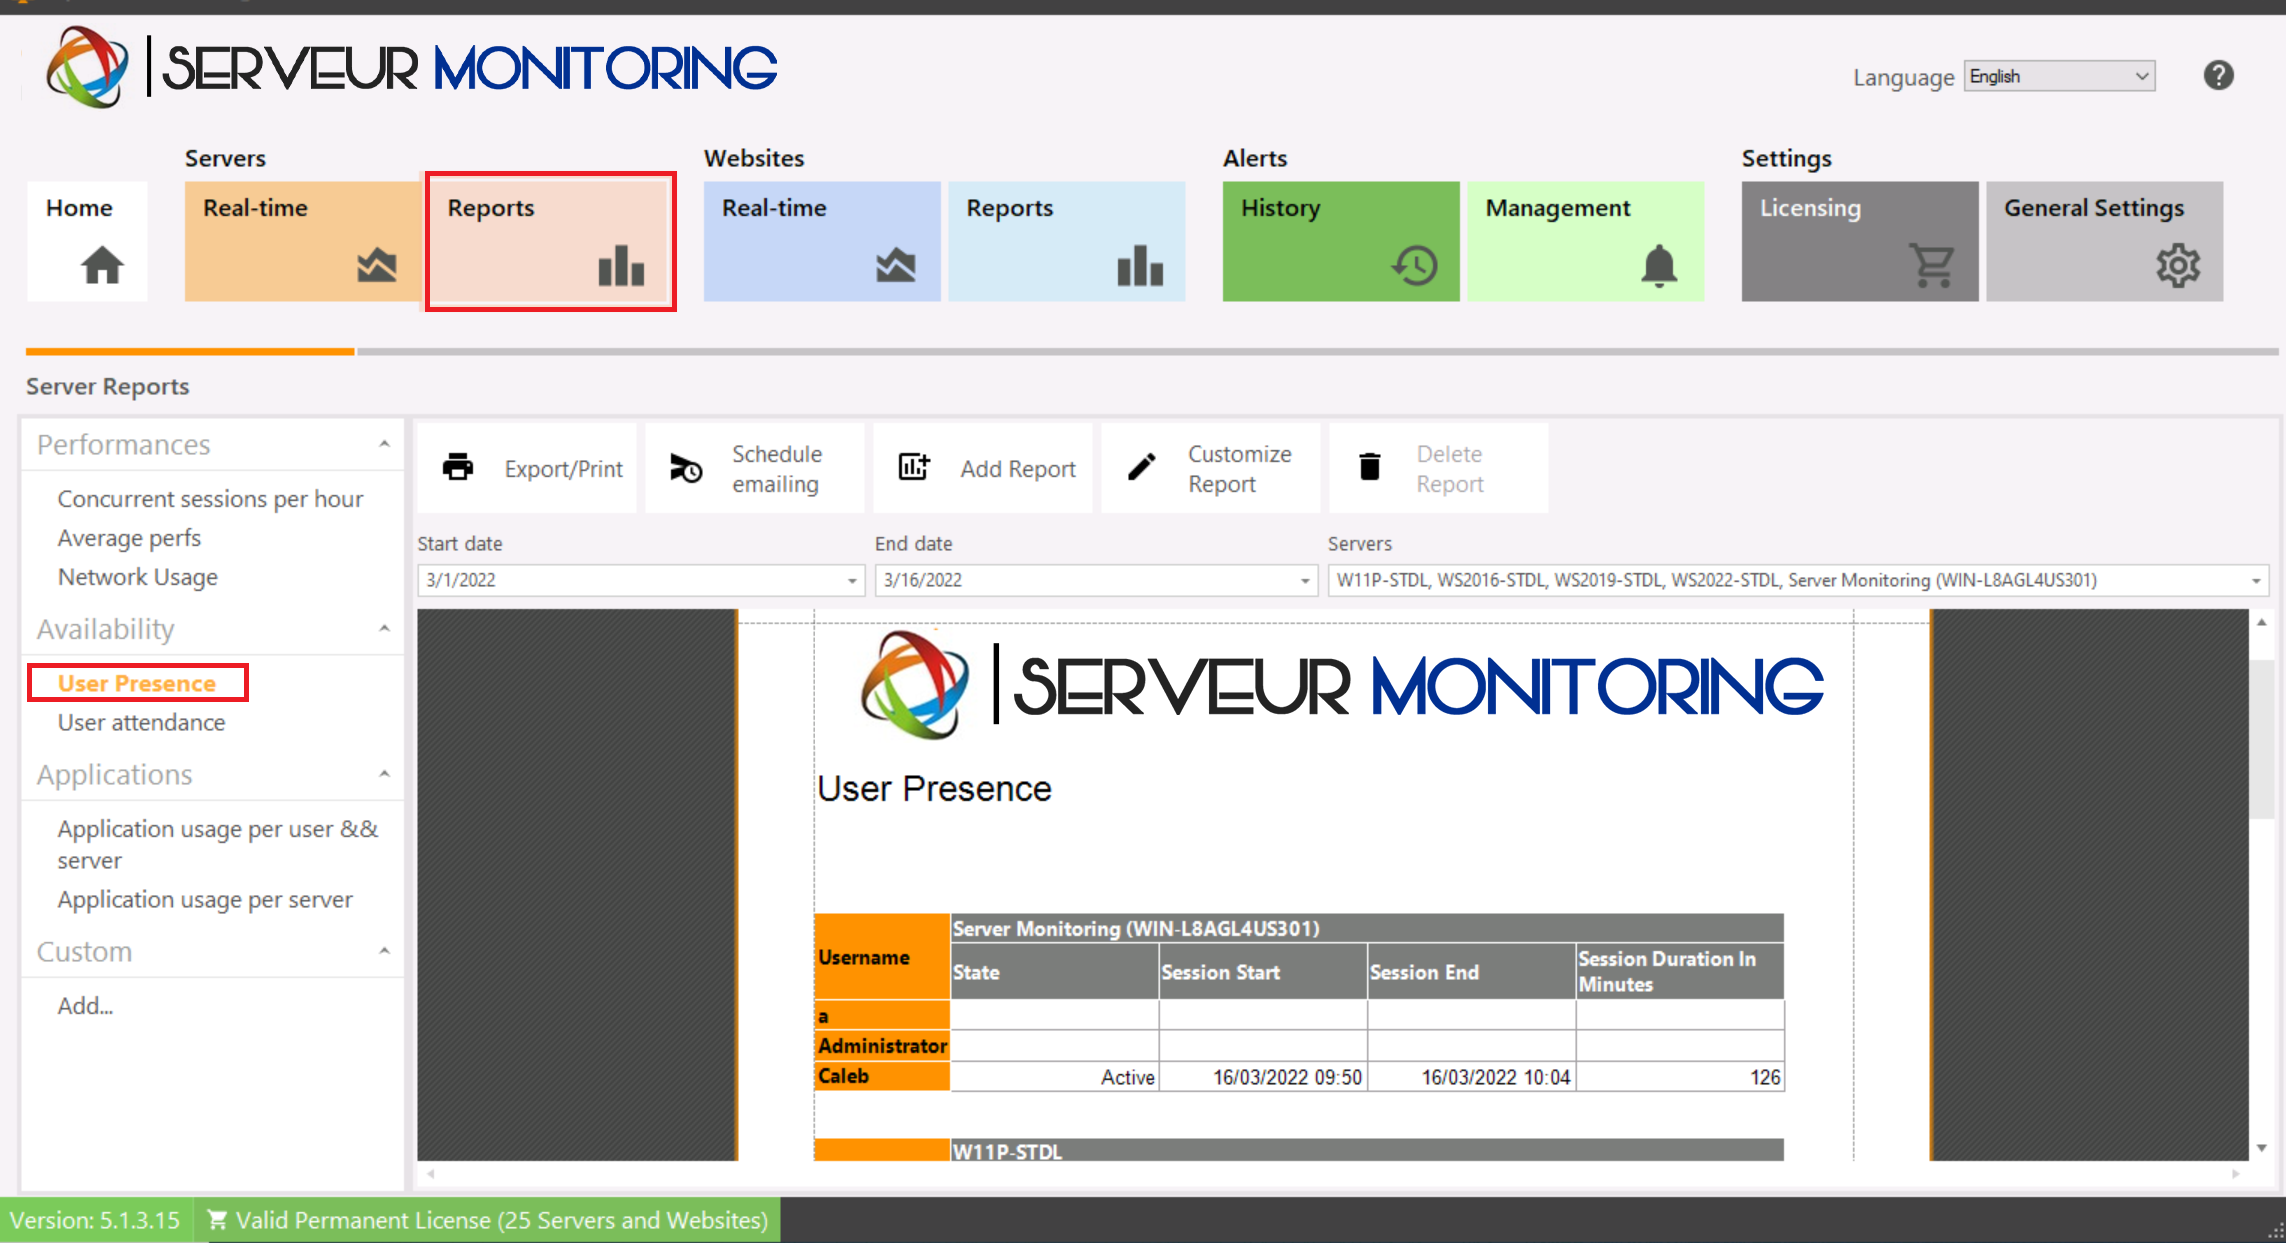Collapse the Applications section

[x=384, y=775]
